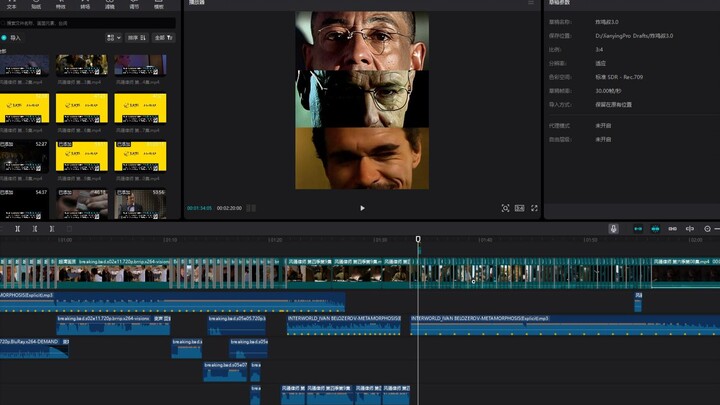This screenshot has height=405, width=720.
Task: Click the aspect ratio icon in the player
Action: pos(519,208)
